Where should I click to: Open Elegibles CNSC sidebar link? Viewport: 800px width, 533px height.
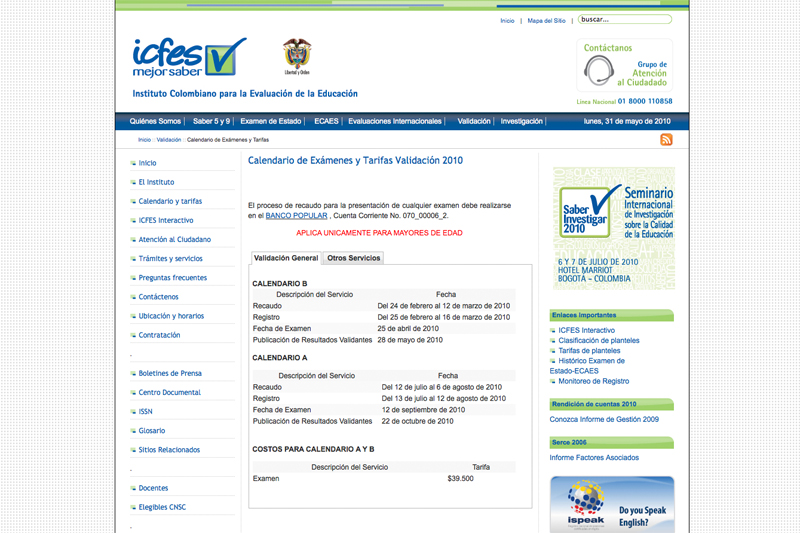tap(162, 507)
